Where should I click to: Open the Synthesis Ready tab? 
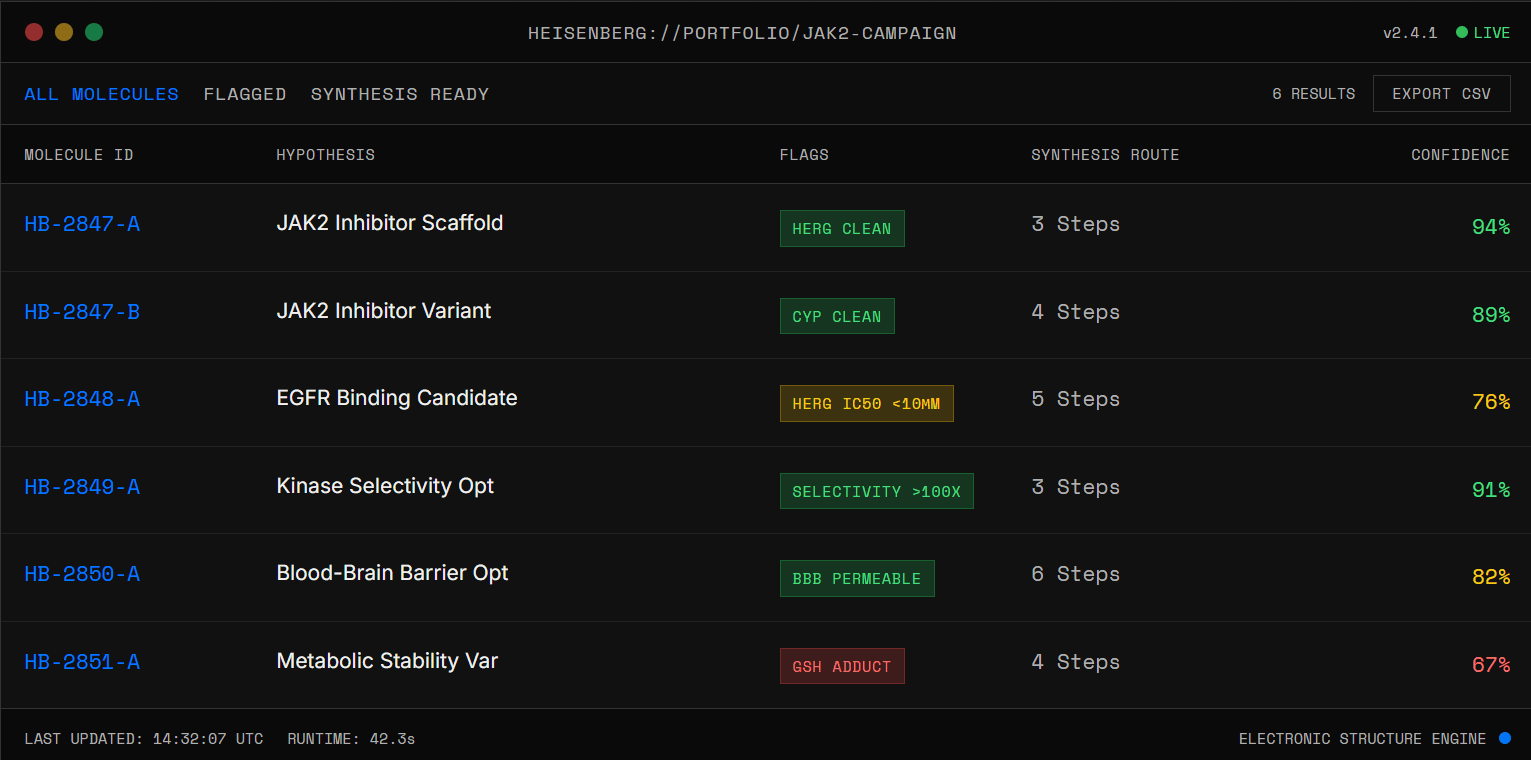point(400,94)
